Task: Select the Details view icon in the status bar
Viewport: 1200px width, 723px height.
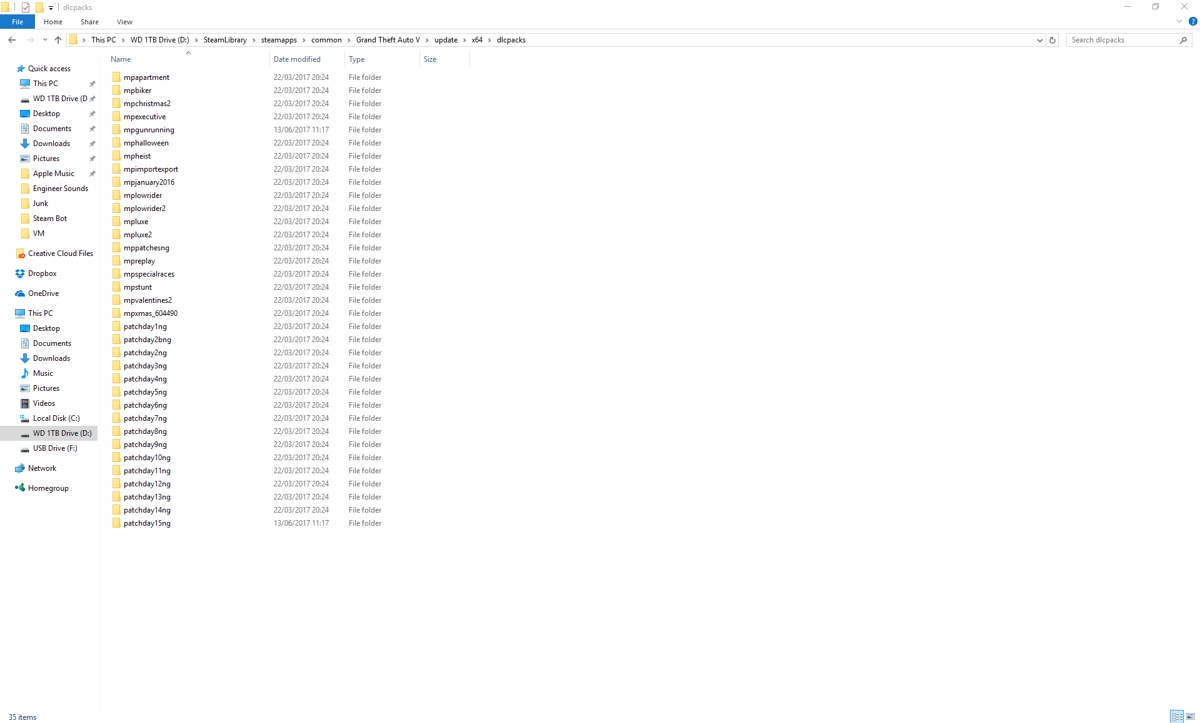Action: click(1177, 716)
